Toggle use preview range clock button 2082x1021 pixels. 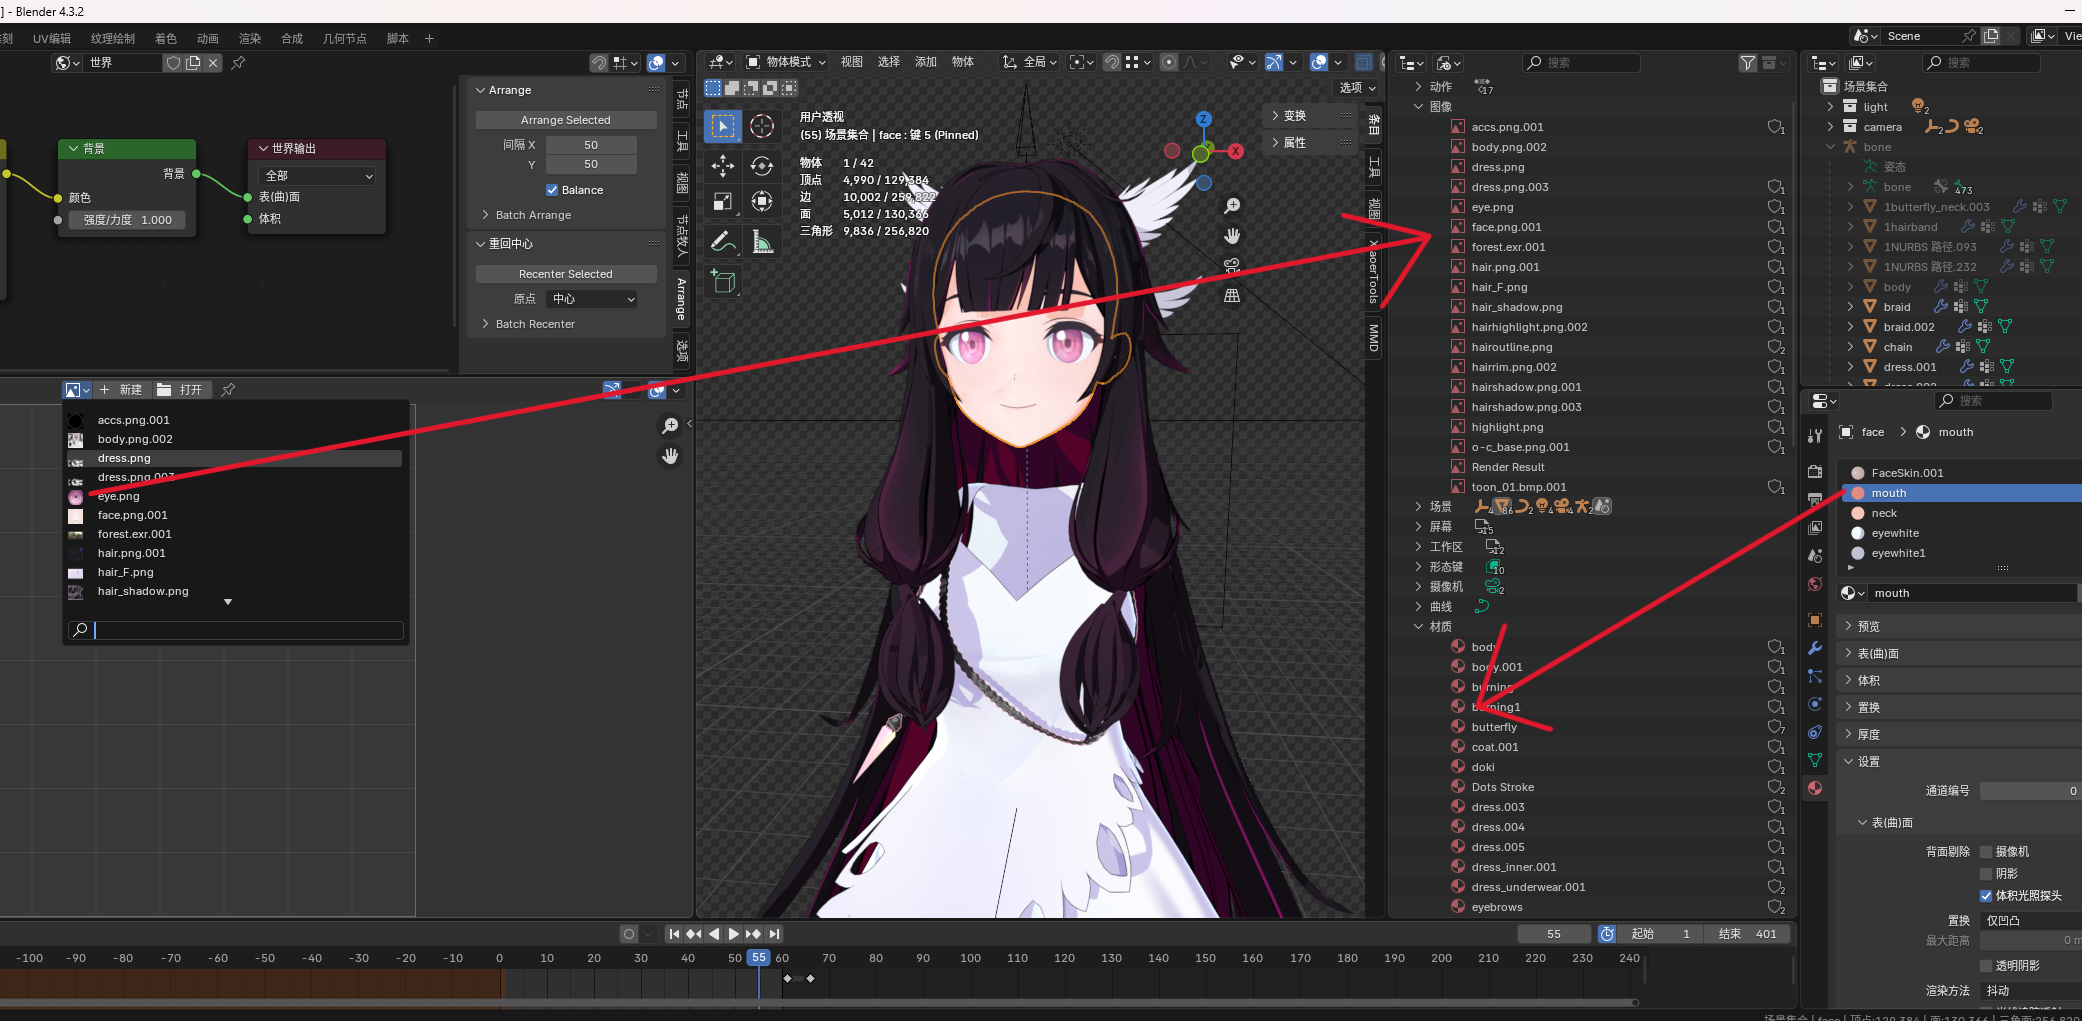tap(1607, 934)
